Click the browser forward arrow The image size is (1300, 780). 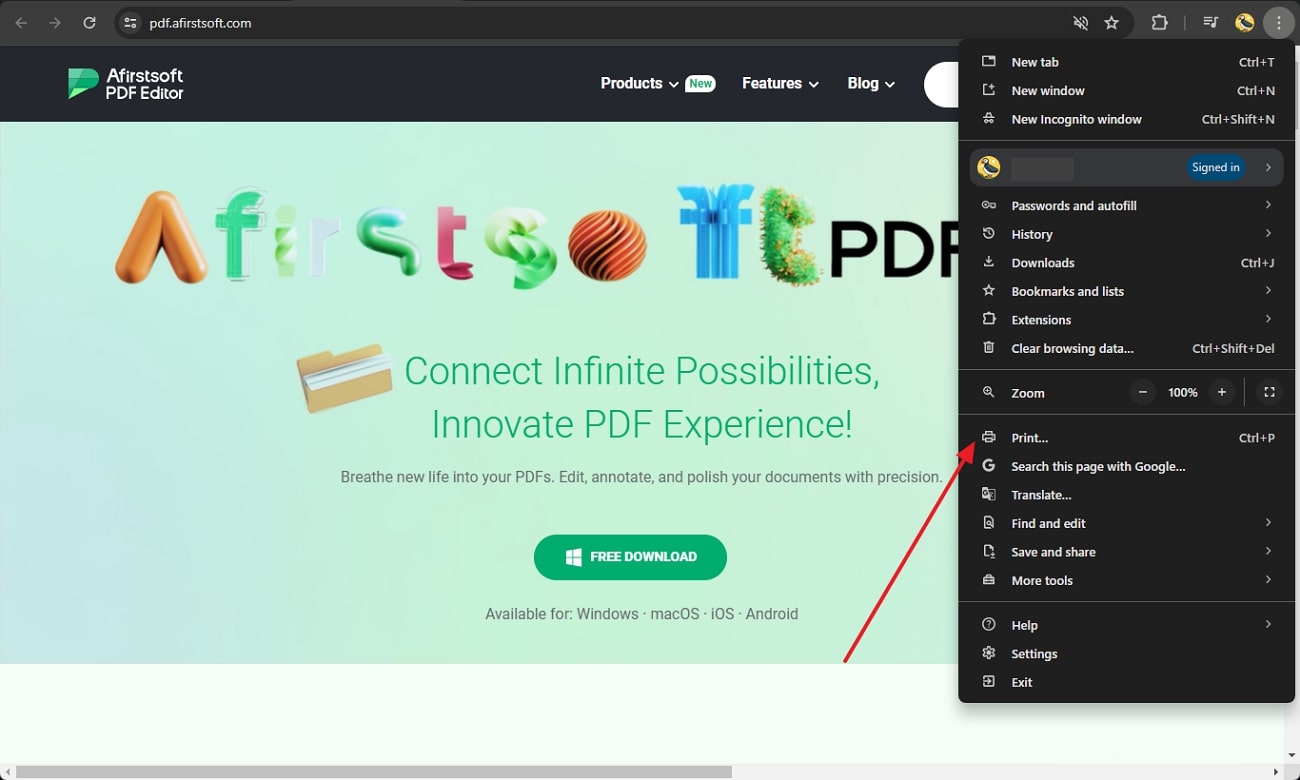pyautogui.click(x=55, y=22)
